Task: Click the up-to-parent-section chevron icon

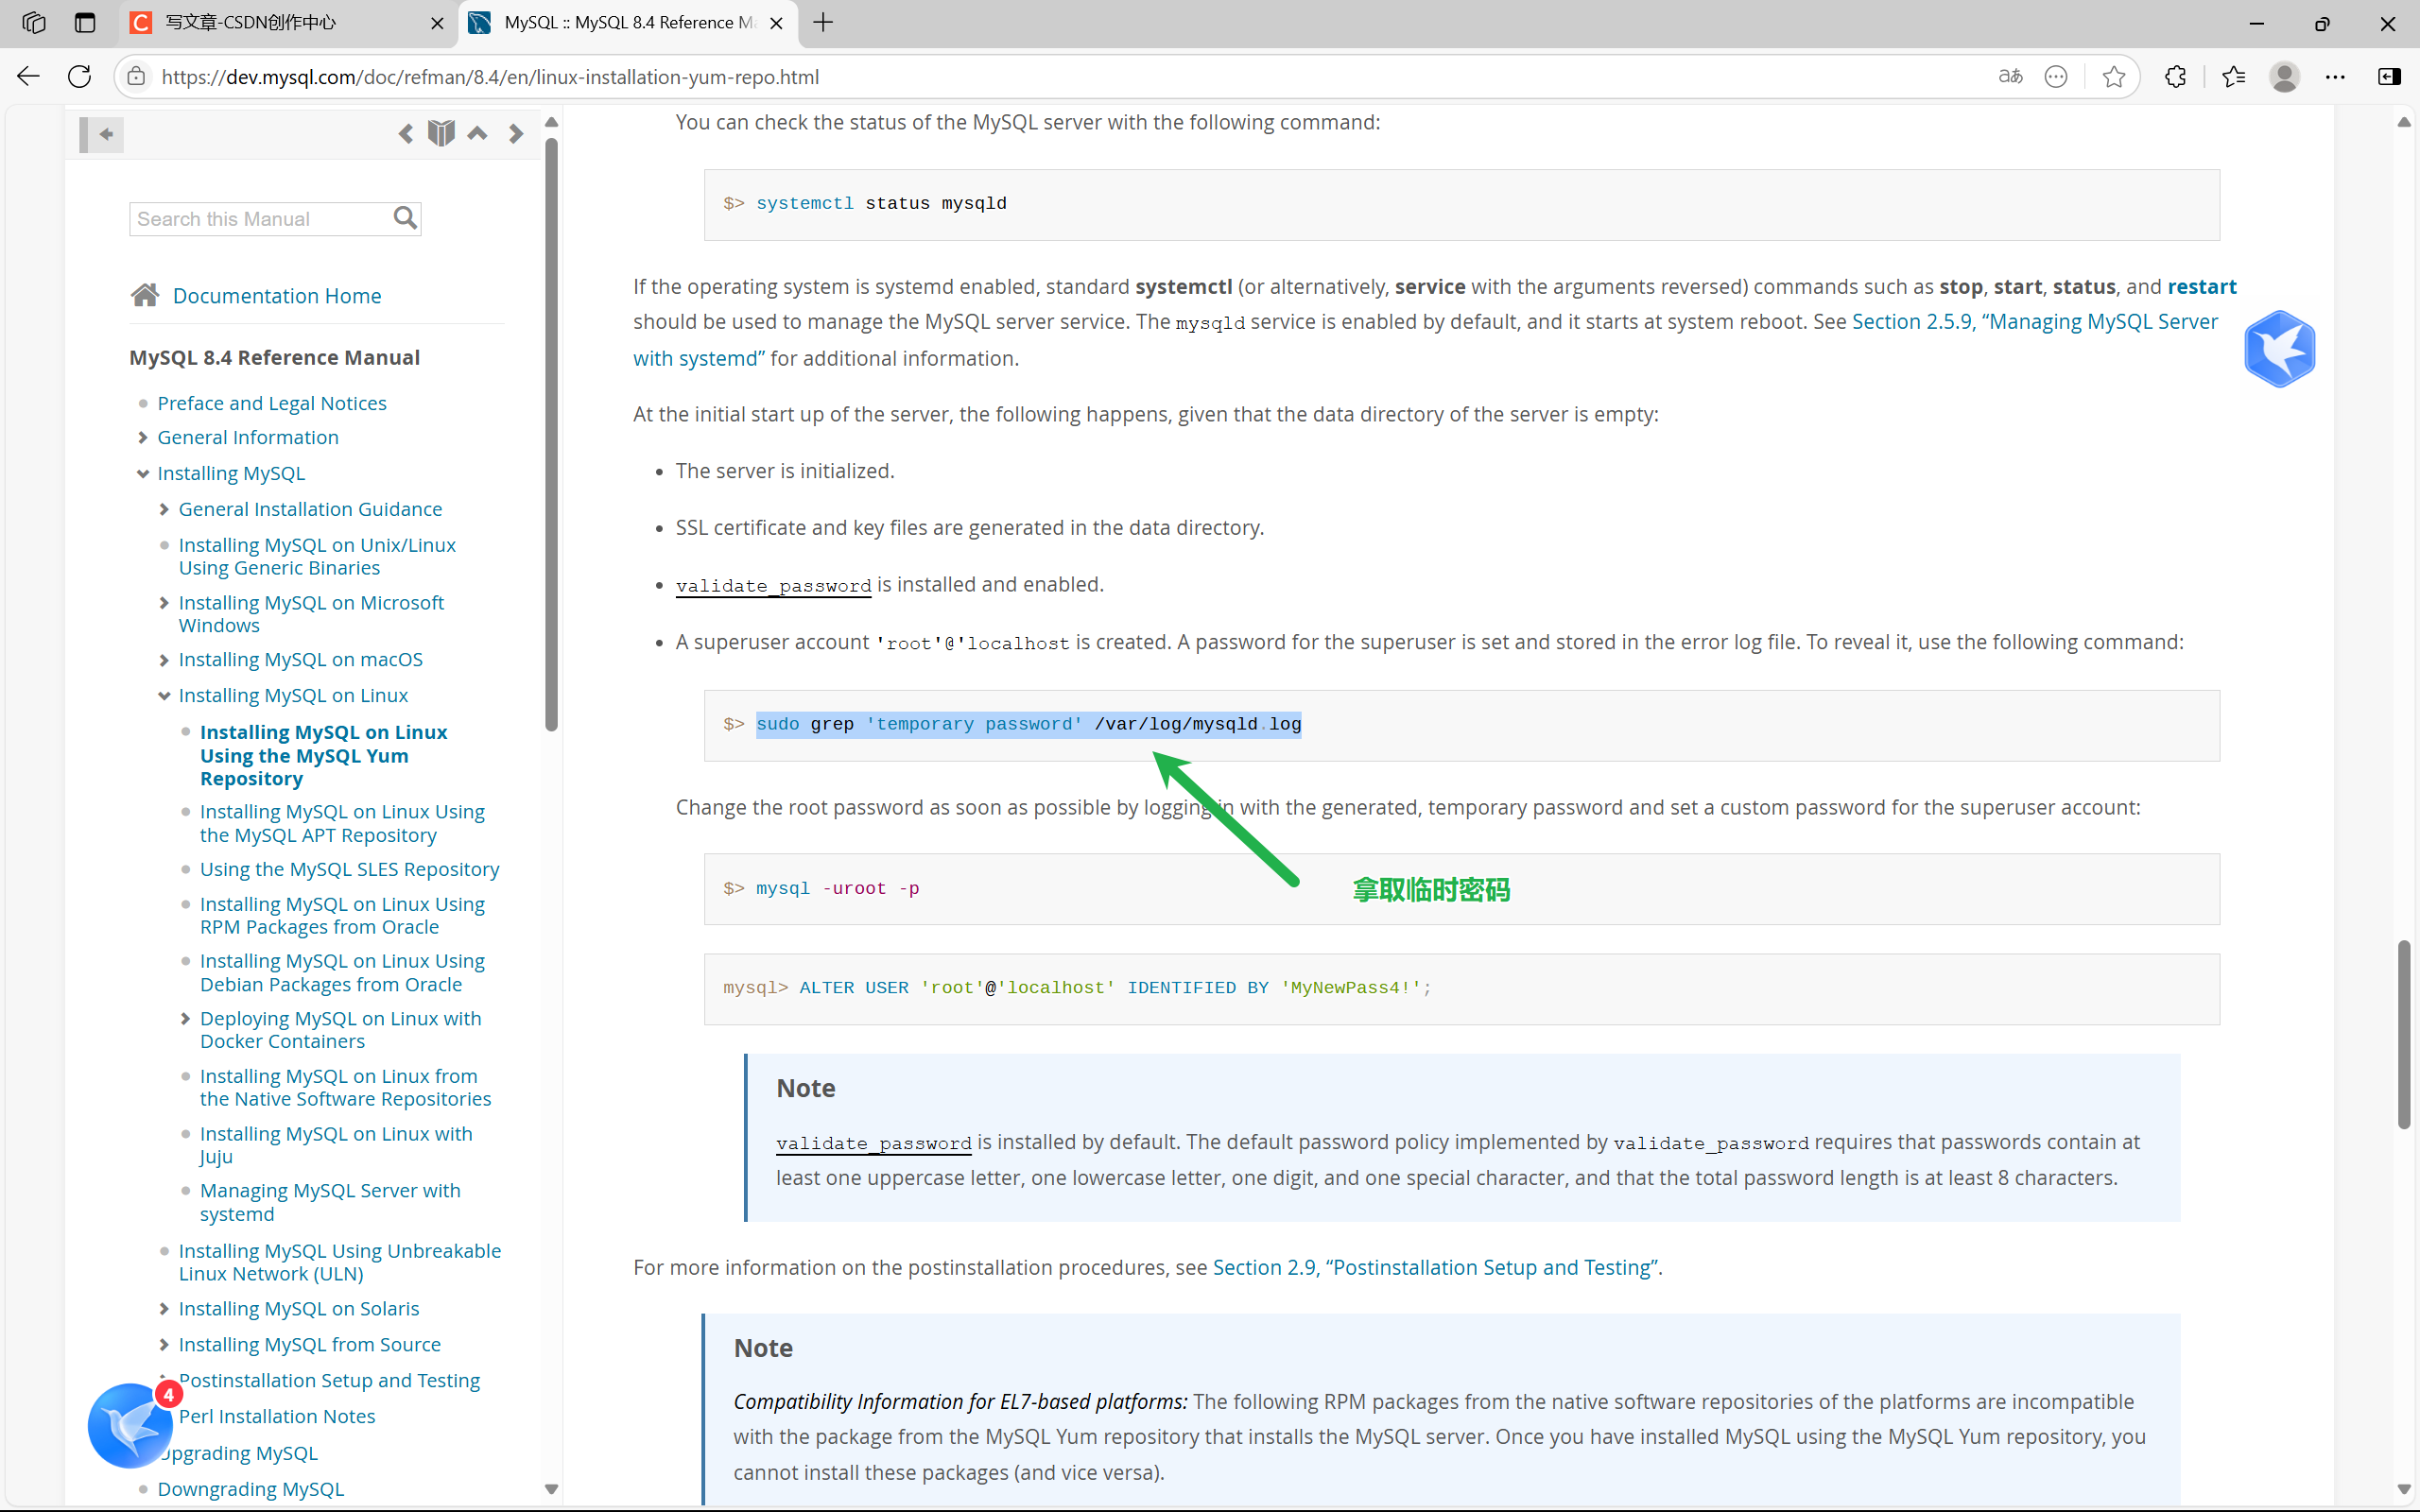Action: click(478, 132)
